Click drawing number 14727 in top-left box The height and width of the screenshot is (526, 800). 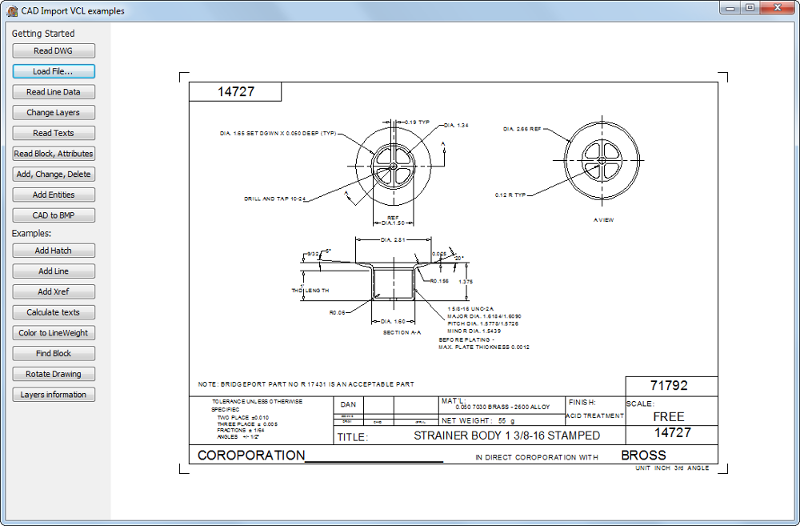(236, 92)
